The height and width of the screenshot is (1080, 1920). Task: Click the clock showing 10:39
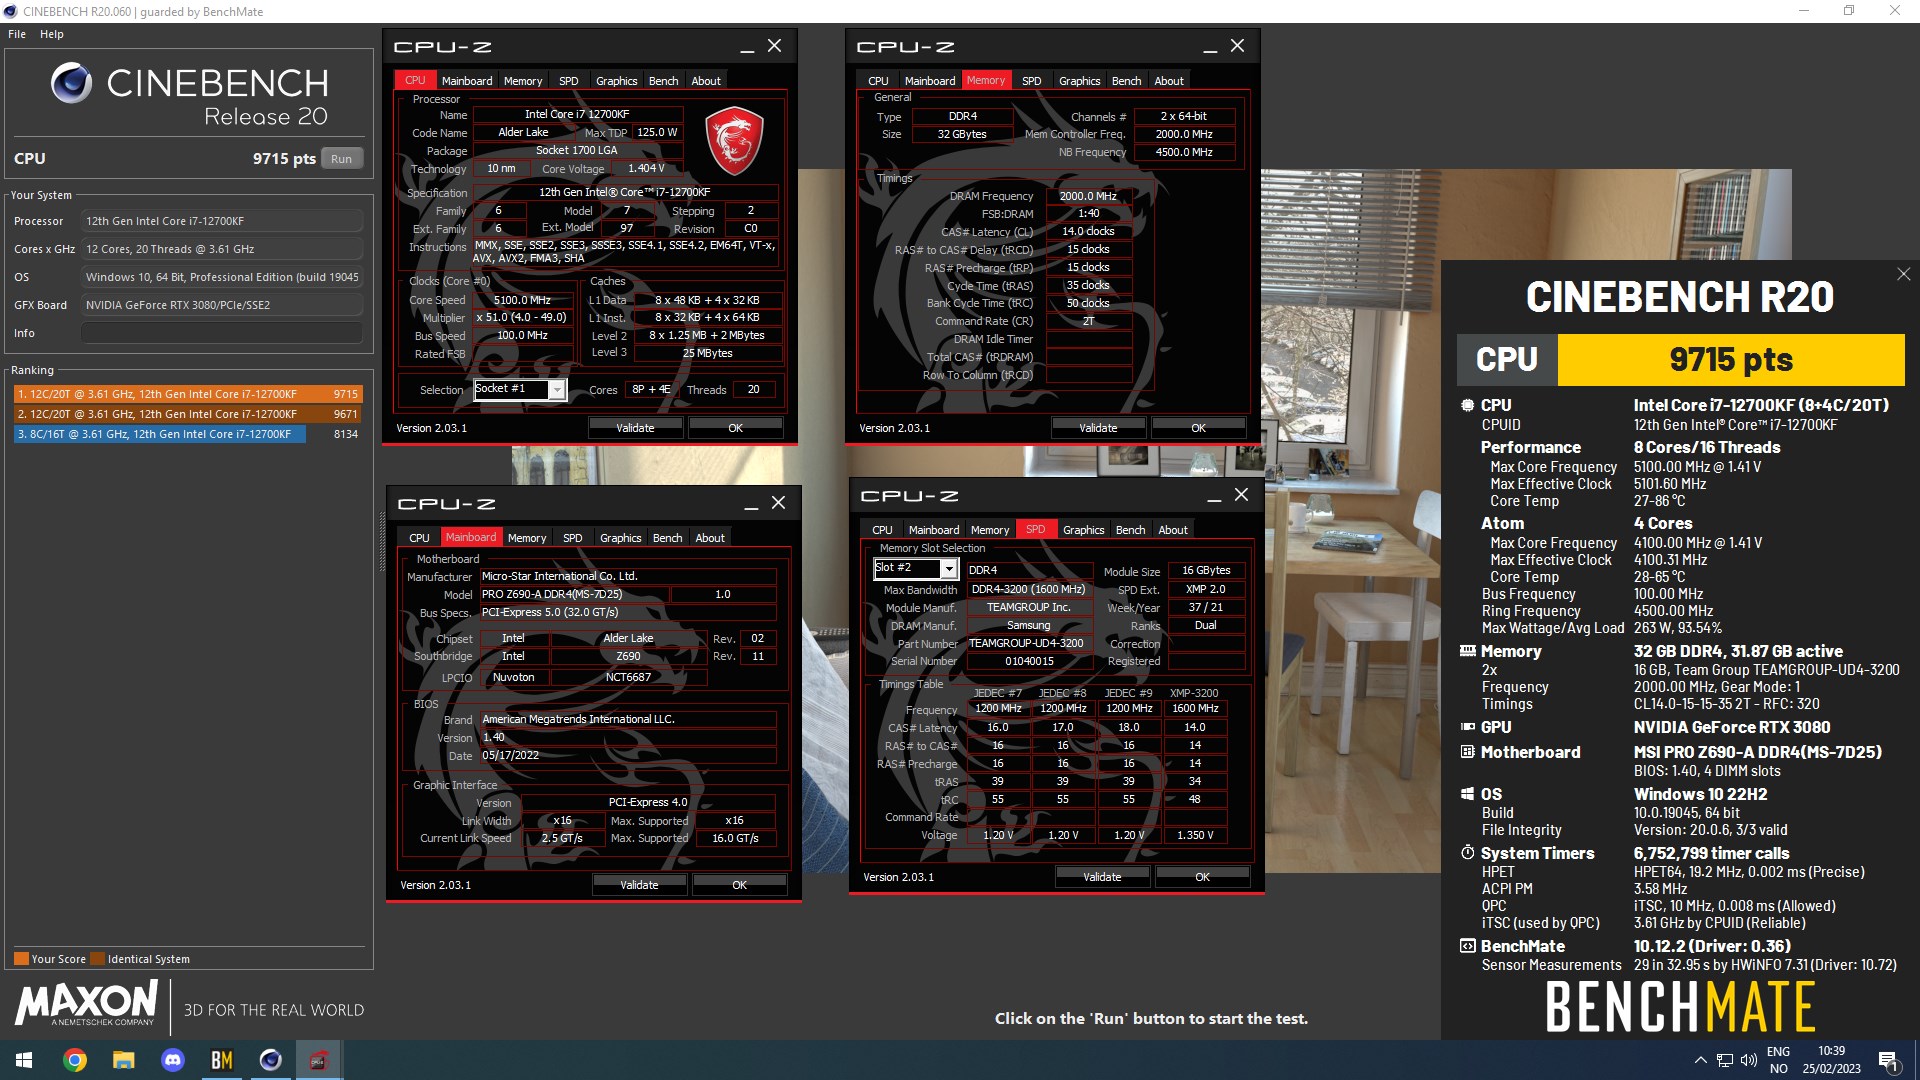pos(1831,1051)
